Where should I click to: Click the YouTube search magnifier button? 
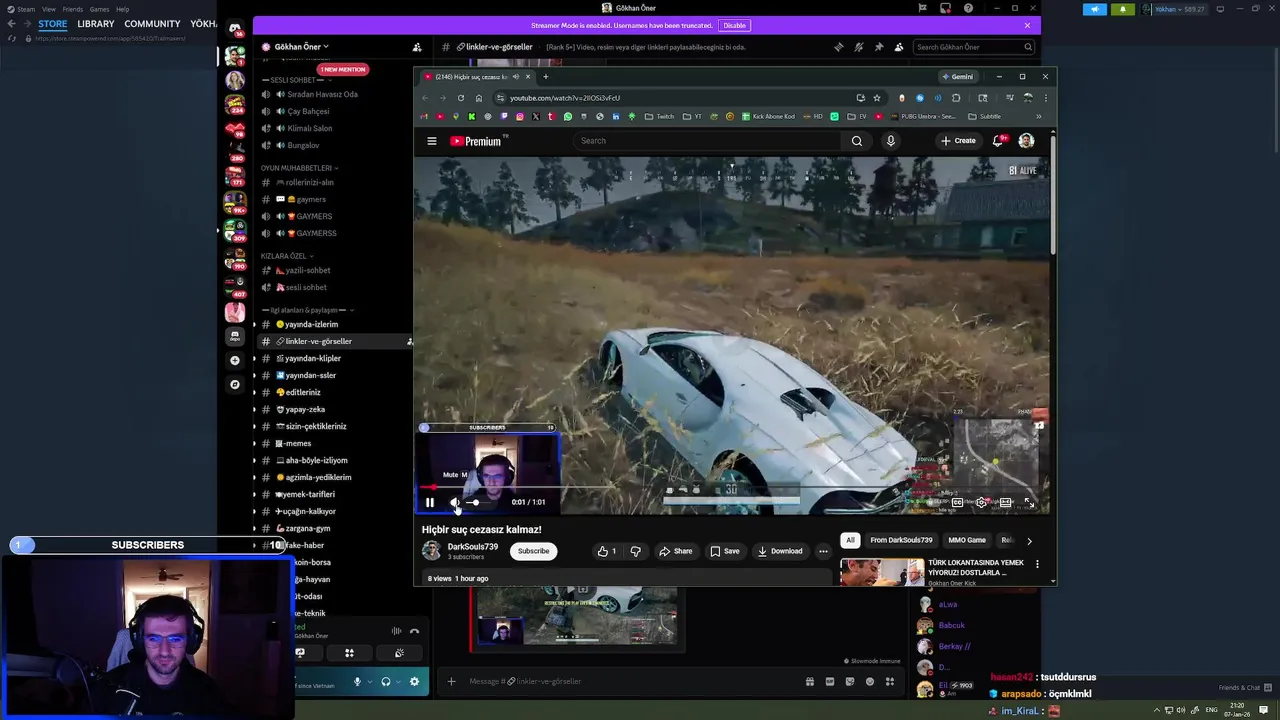point(857,141)
